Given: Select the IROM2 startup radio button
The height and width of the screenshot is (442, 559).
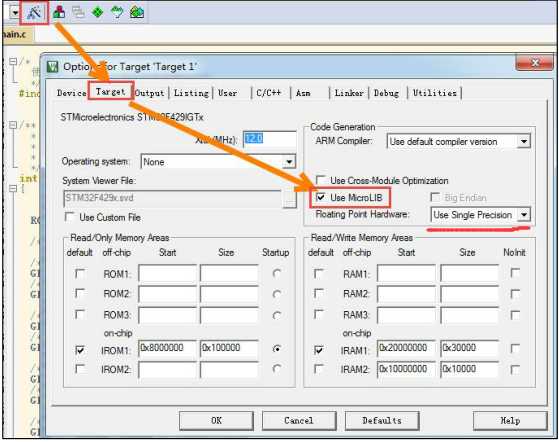Looking at the screenshot, I should click(277, 369).
